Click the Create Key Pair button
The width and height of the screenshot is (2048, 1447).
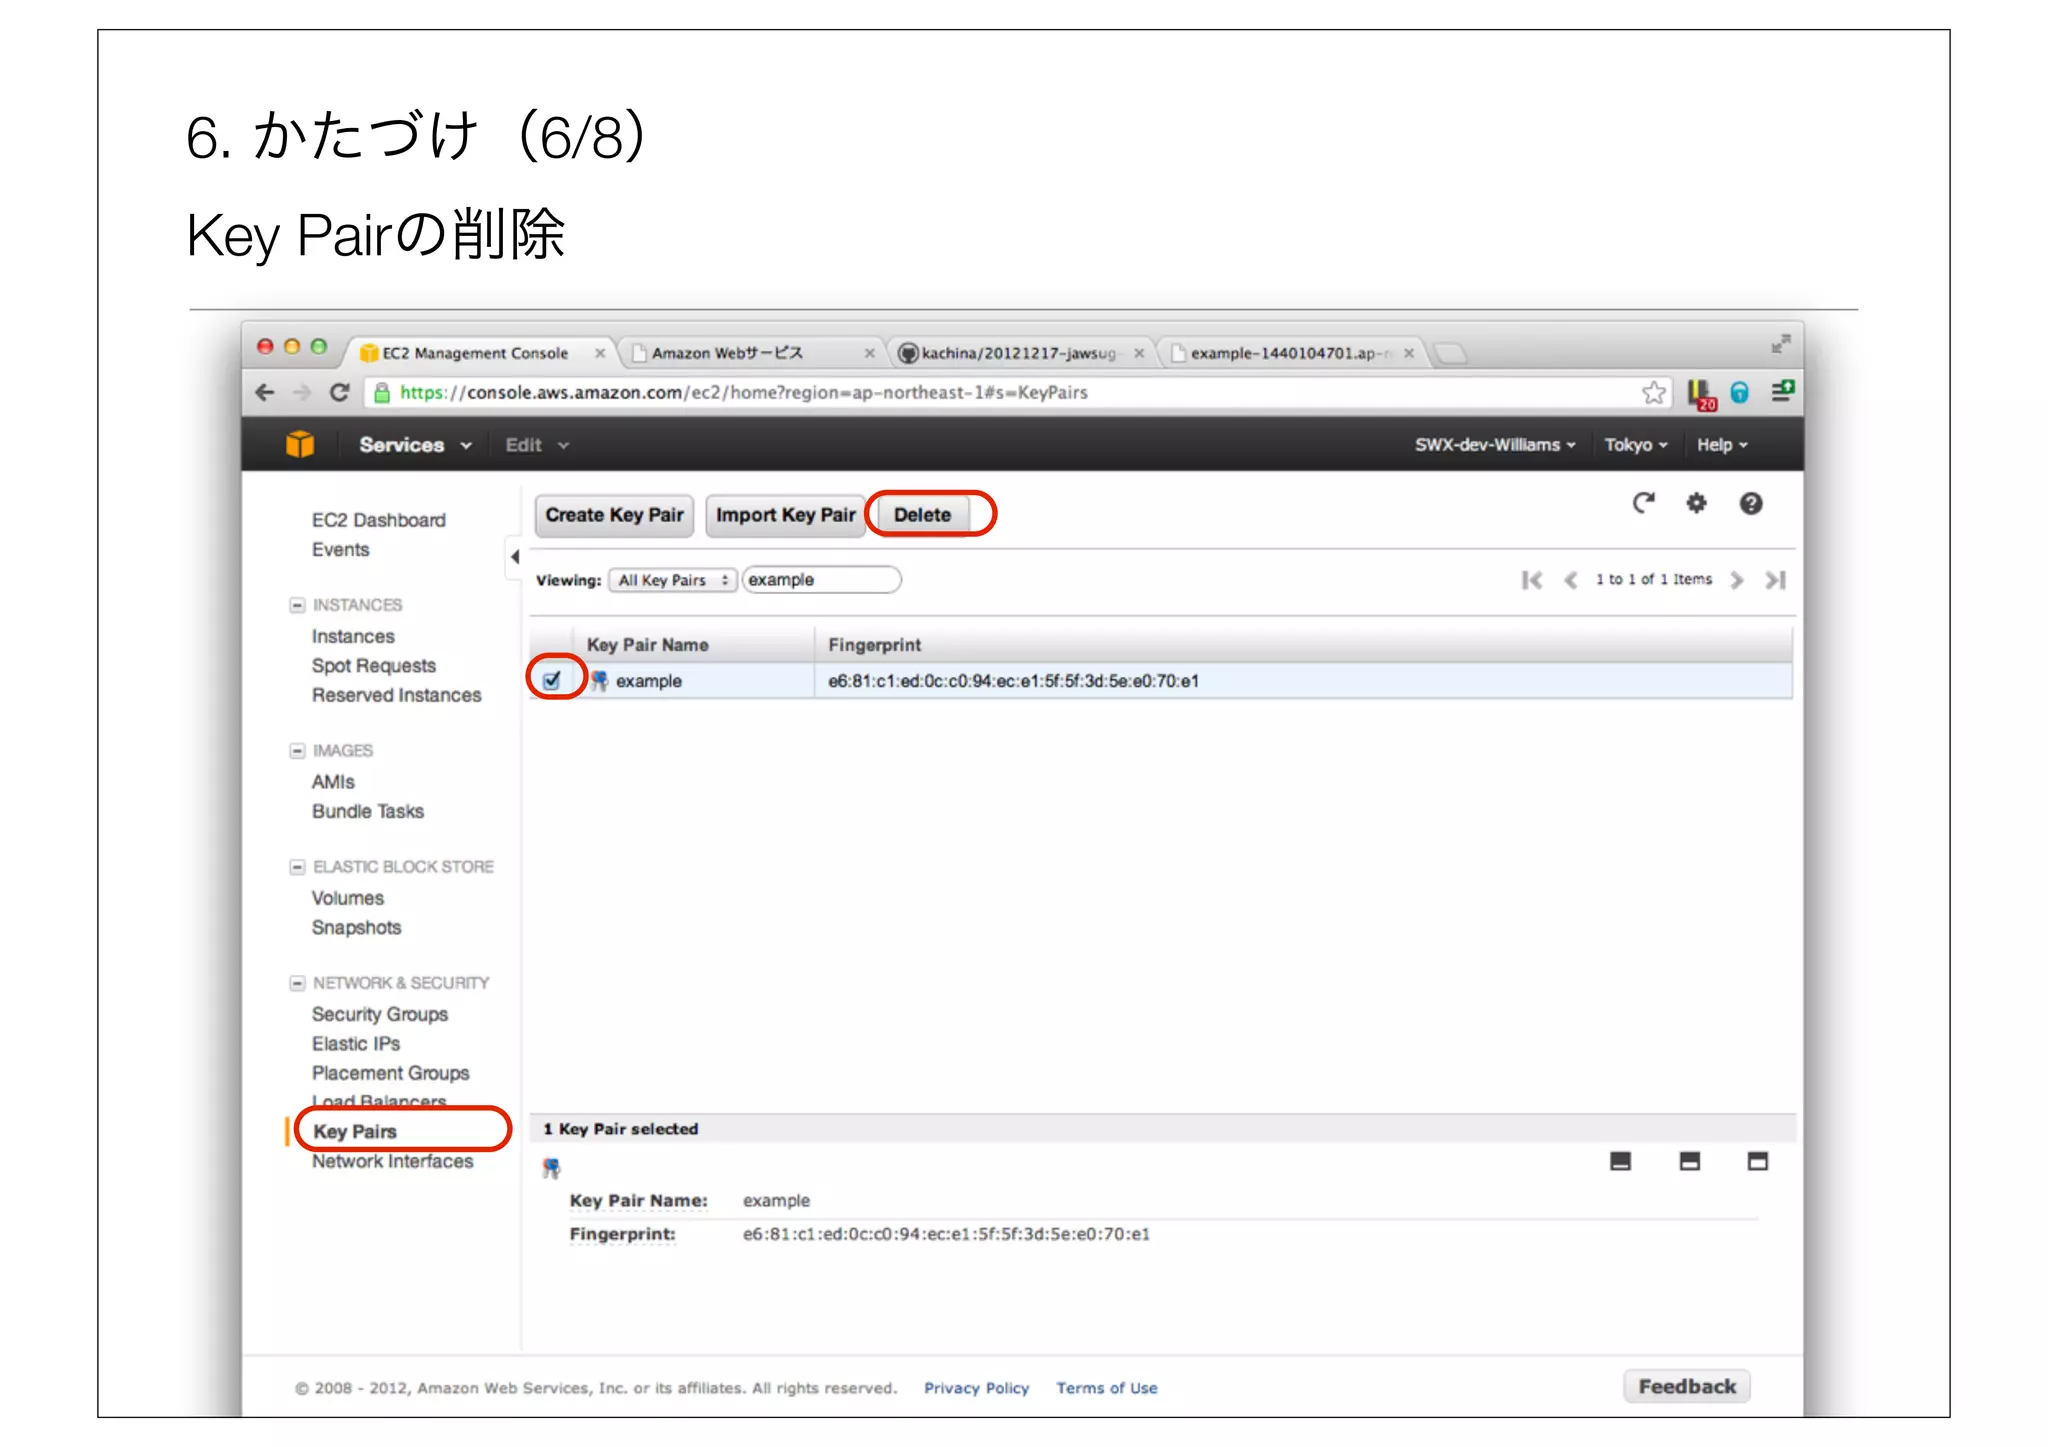(x=614, y=515)
